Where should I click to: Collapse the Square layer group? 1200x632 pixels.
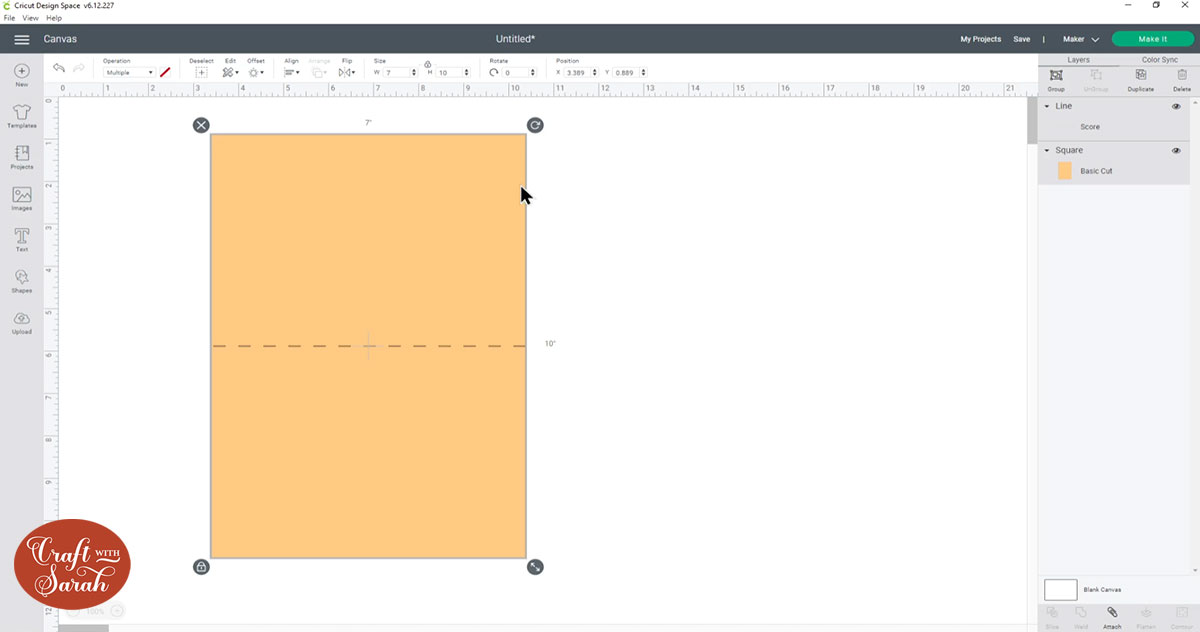[x=1049, y=149]
